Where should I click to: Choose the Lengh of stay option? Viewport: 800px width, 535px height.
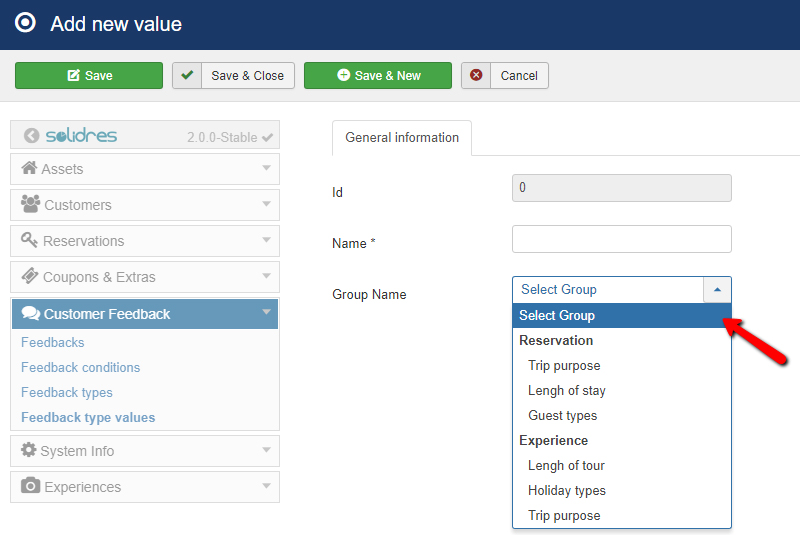click(x=567, y=391)
